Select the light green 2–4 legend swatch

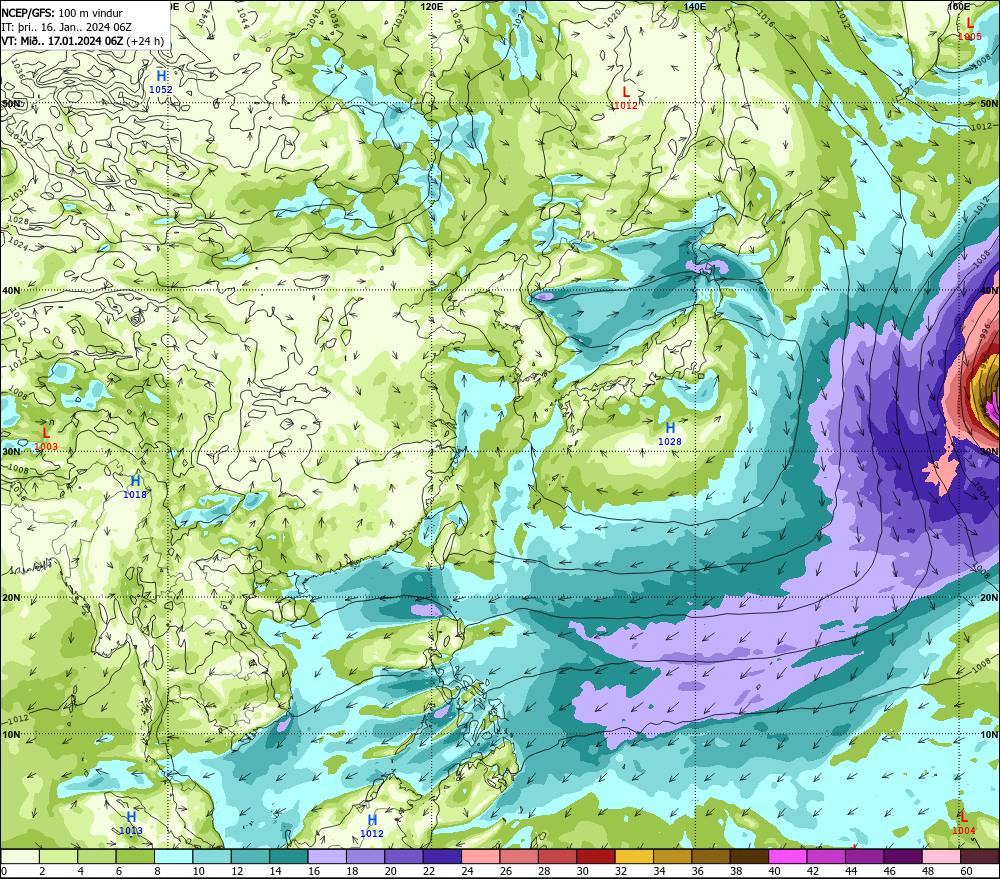click(x=58, y=856)
